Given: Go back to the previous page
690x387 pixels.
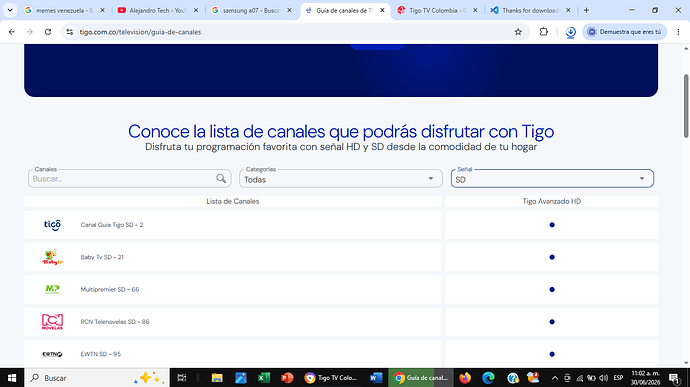Looking at the screenshot, I should click(x=12, y=32).
